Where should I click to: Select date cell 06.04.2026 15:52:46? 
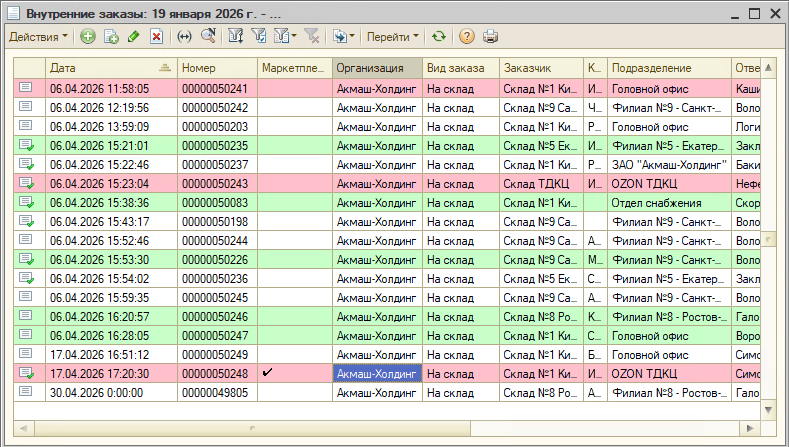click(111, 241)
